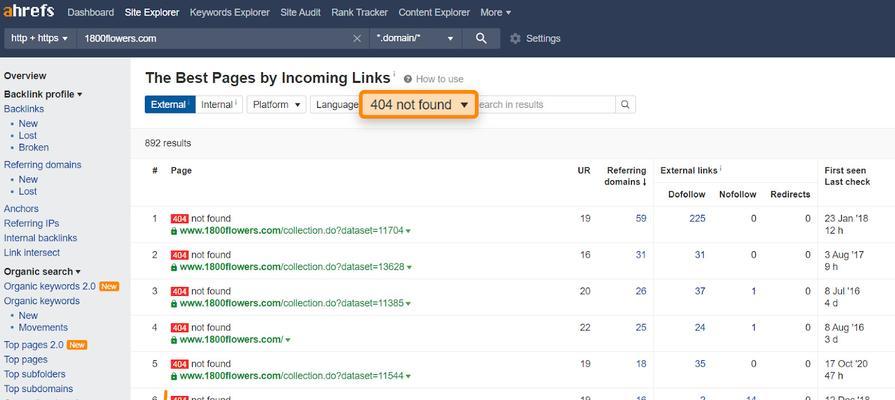This screenshot has height=400, width=895.
Task: Expand URL menu arrow for dataset=11544
Action: pos(409,376)
